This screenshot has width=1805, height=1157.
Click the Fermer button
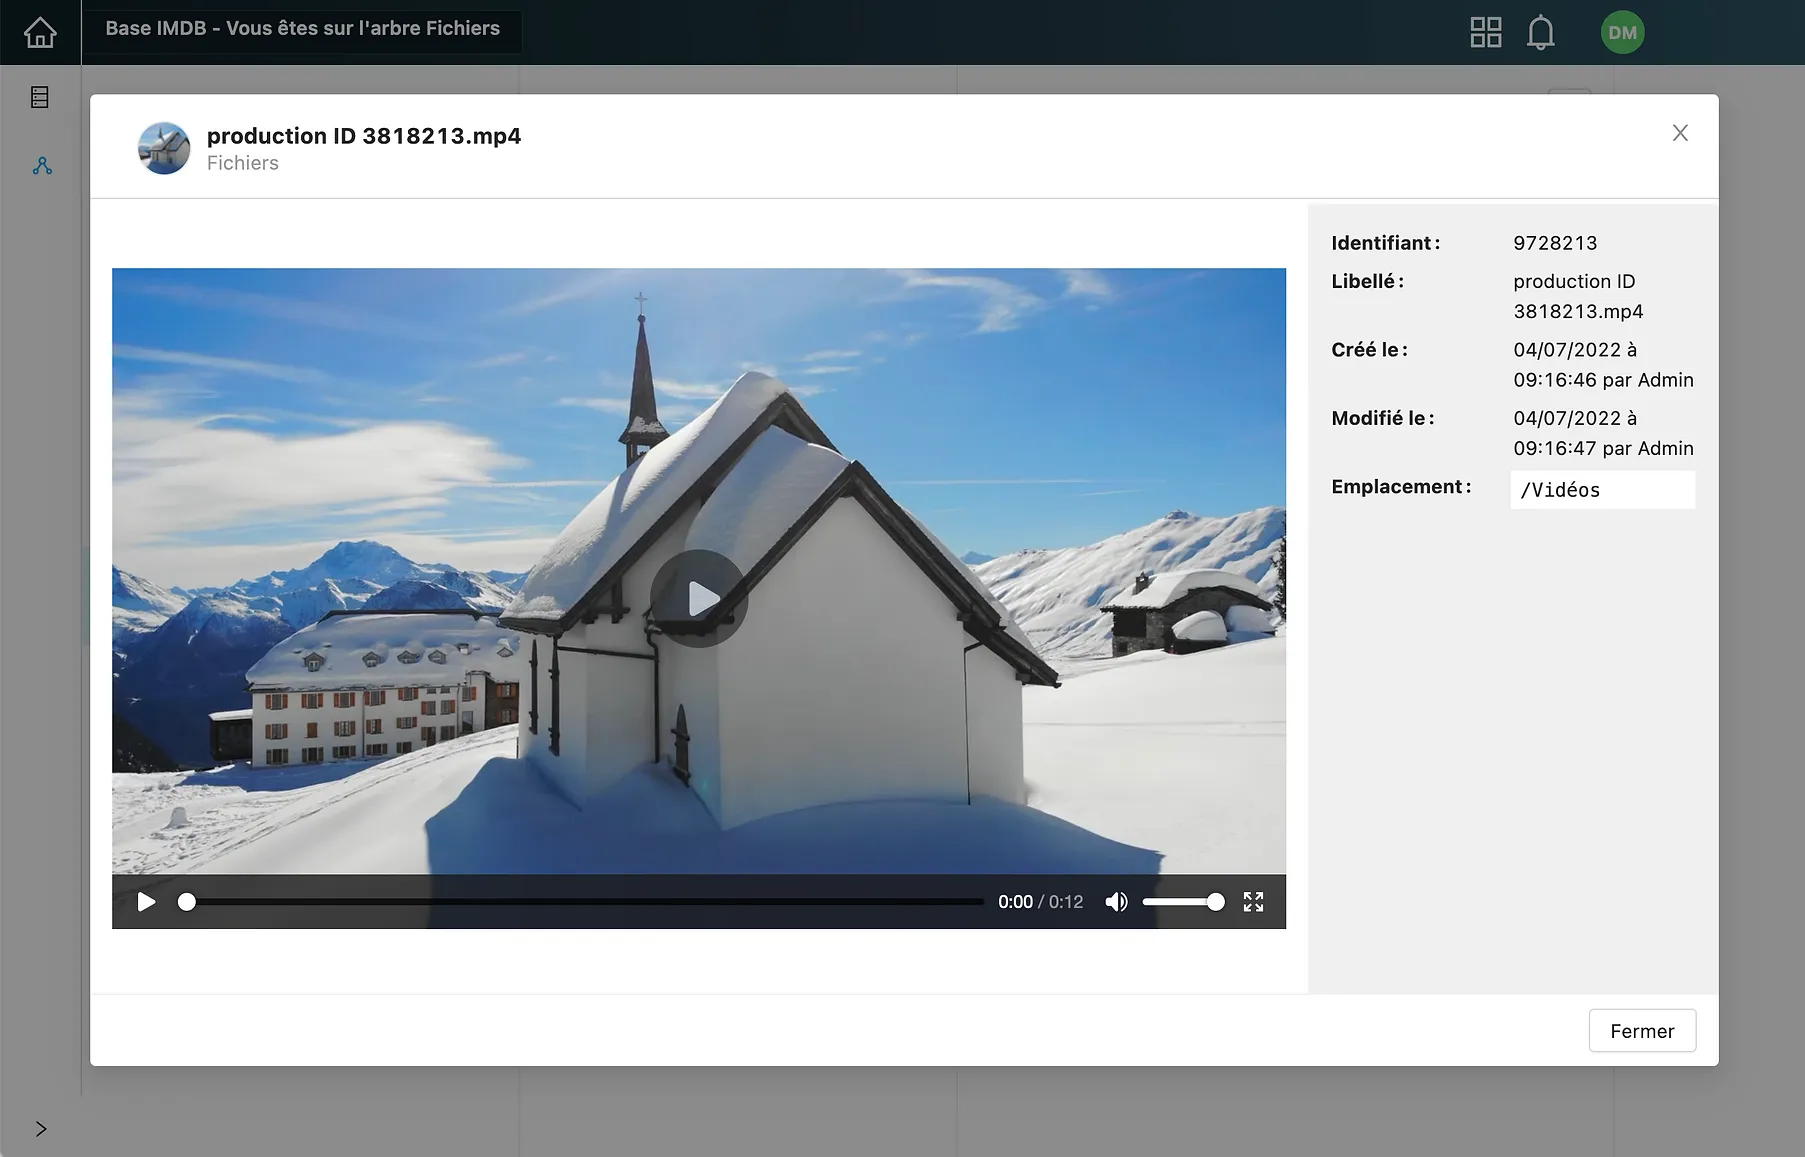[x=1642, y=1031]
